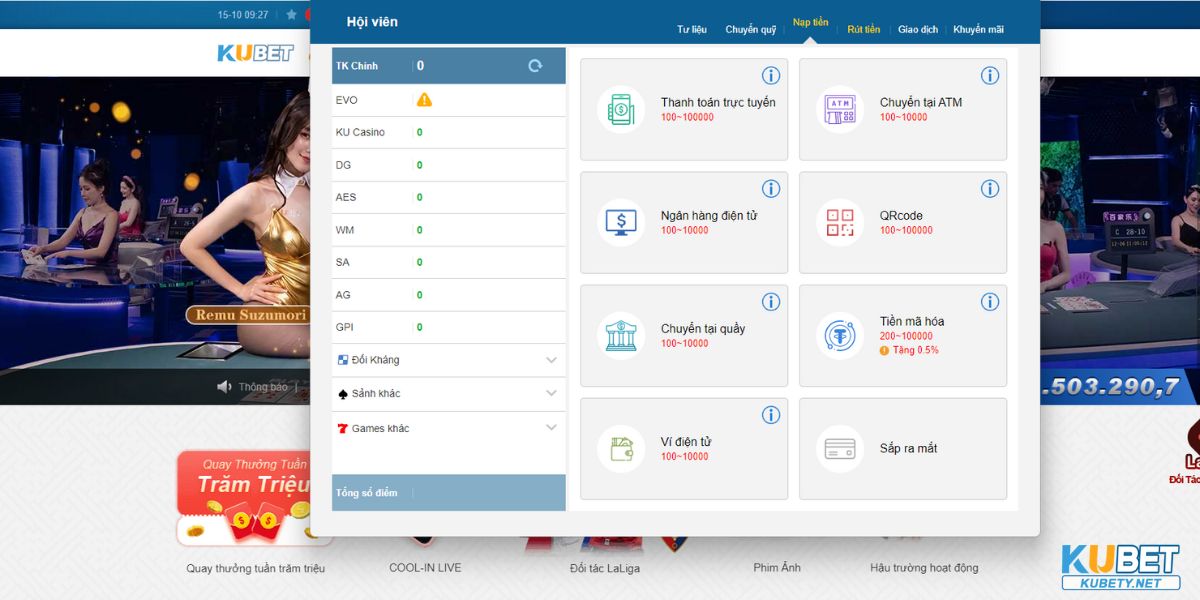Click the Games khác red 7 icon
This screenshot has width=1200, height=600.
point(343,428)
